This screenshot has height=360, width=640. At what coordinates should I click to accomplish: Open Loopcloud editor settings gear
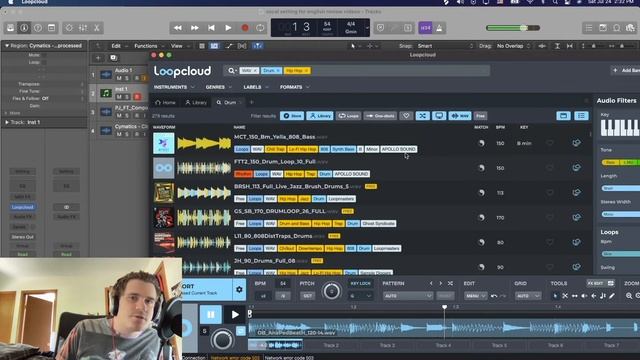click(239, 289)
